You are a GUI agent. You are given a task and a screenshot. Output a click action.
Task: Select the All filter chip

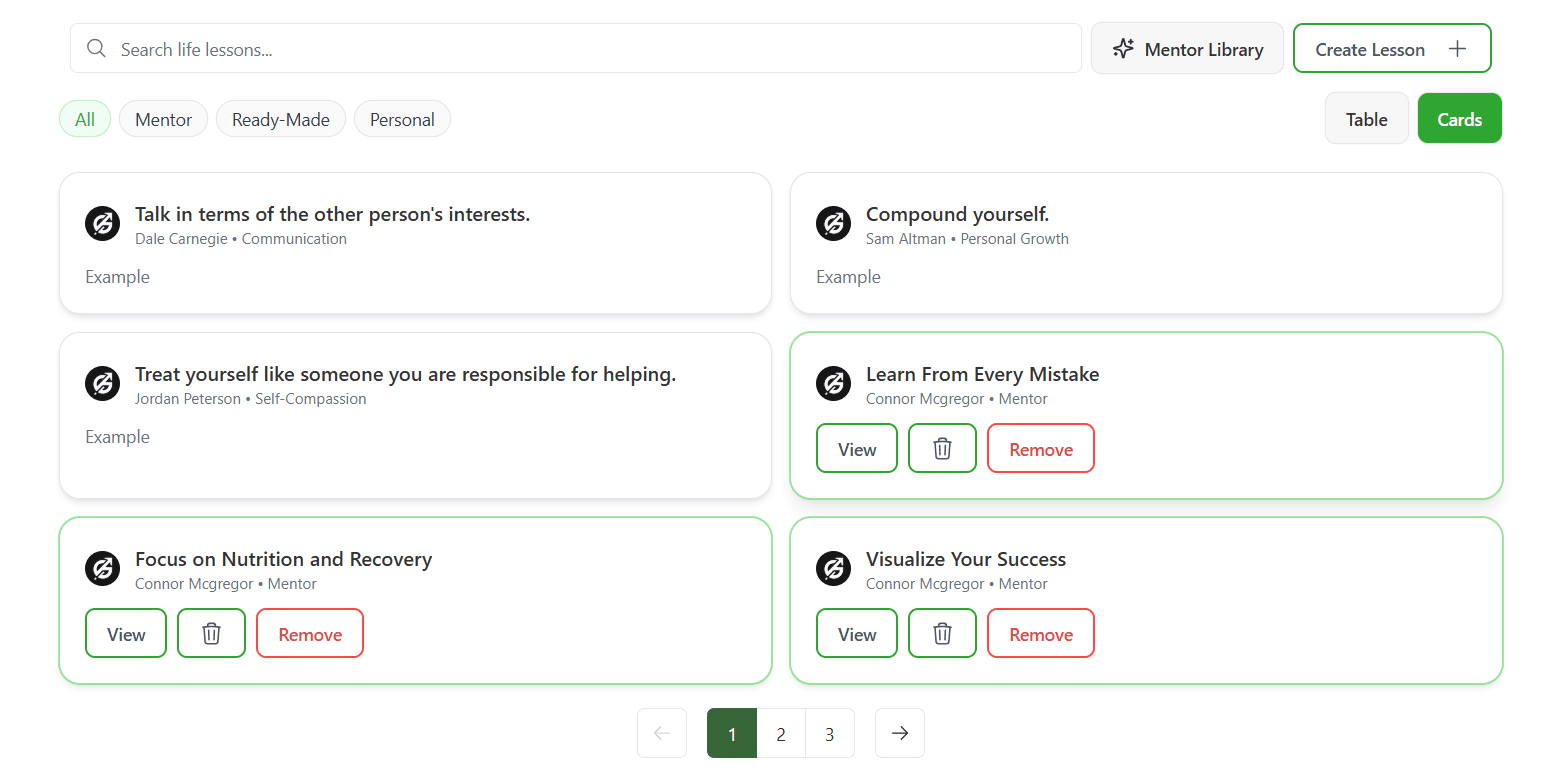tap(85, 119)
